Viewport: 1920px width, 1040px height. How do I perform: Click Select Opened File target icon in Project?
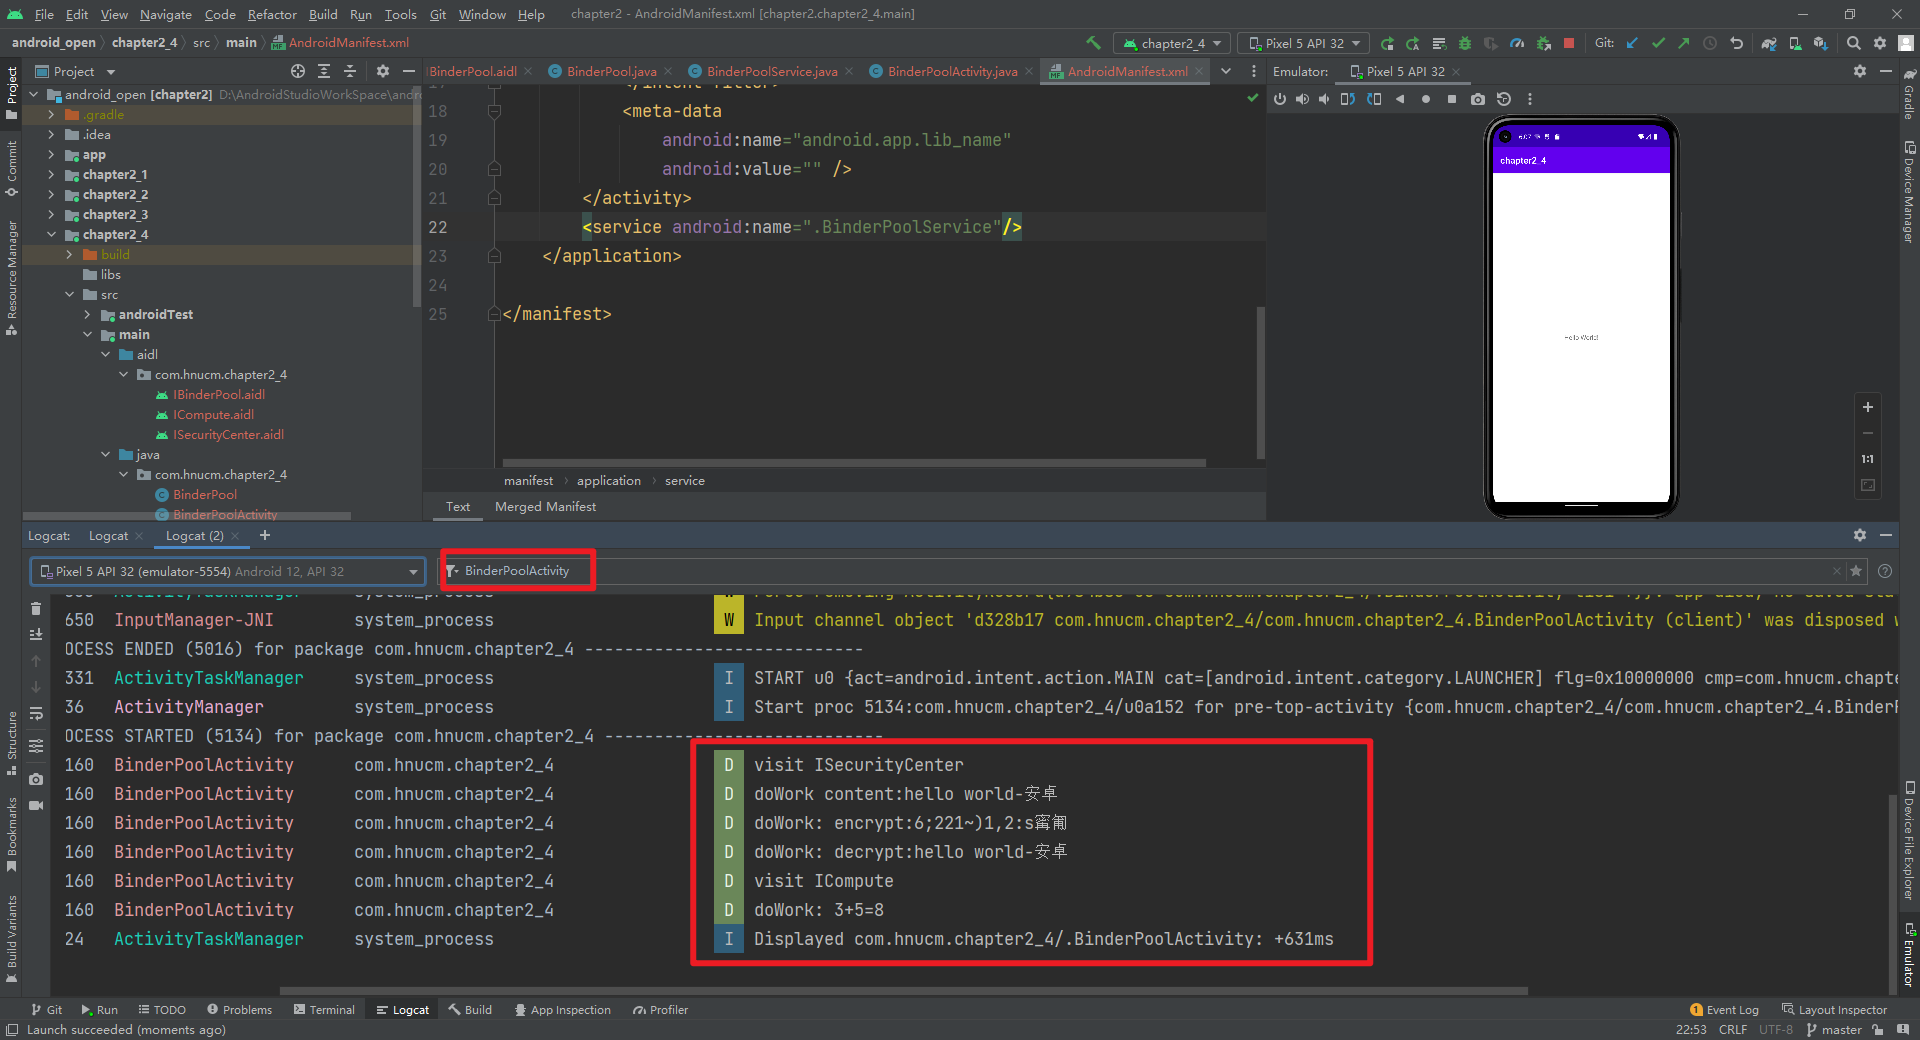[x=298, y=71]
